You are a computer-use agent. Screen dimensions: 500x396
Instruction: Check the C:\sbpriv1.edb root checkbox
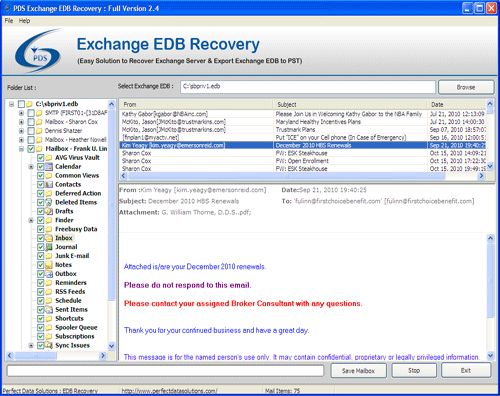point(21,104)
